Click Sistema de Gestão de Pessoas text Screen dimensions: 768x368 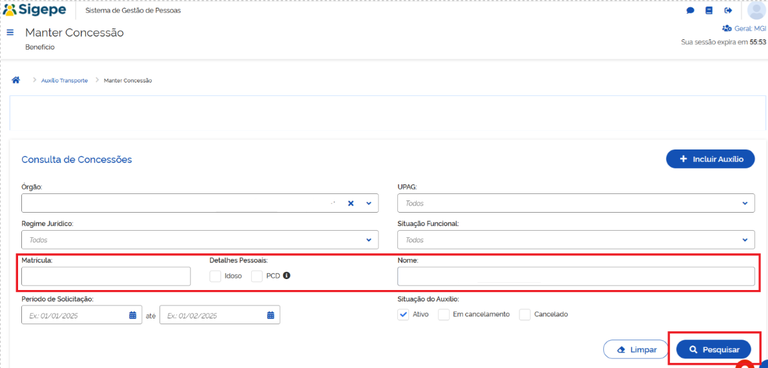133,10
